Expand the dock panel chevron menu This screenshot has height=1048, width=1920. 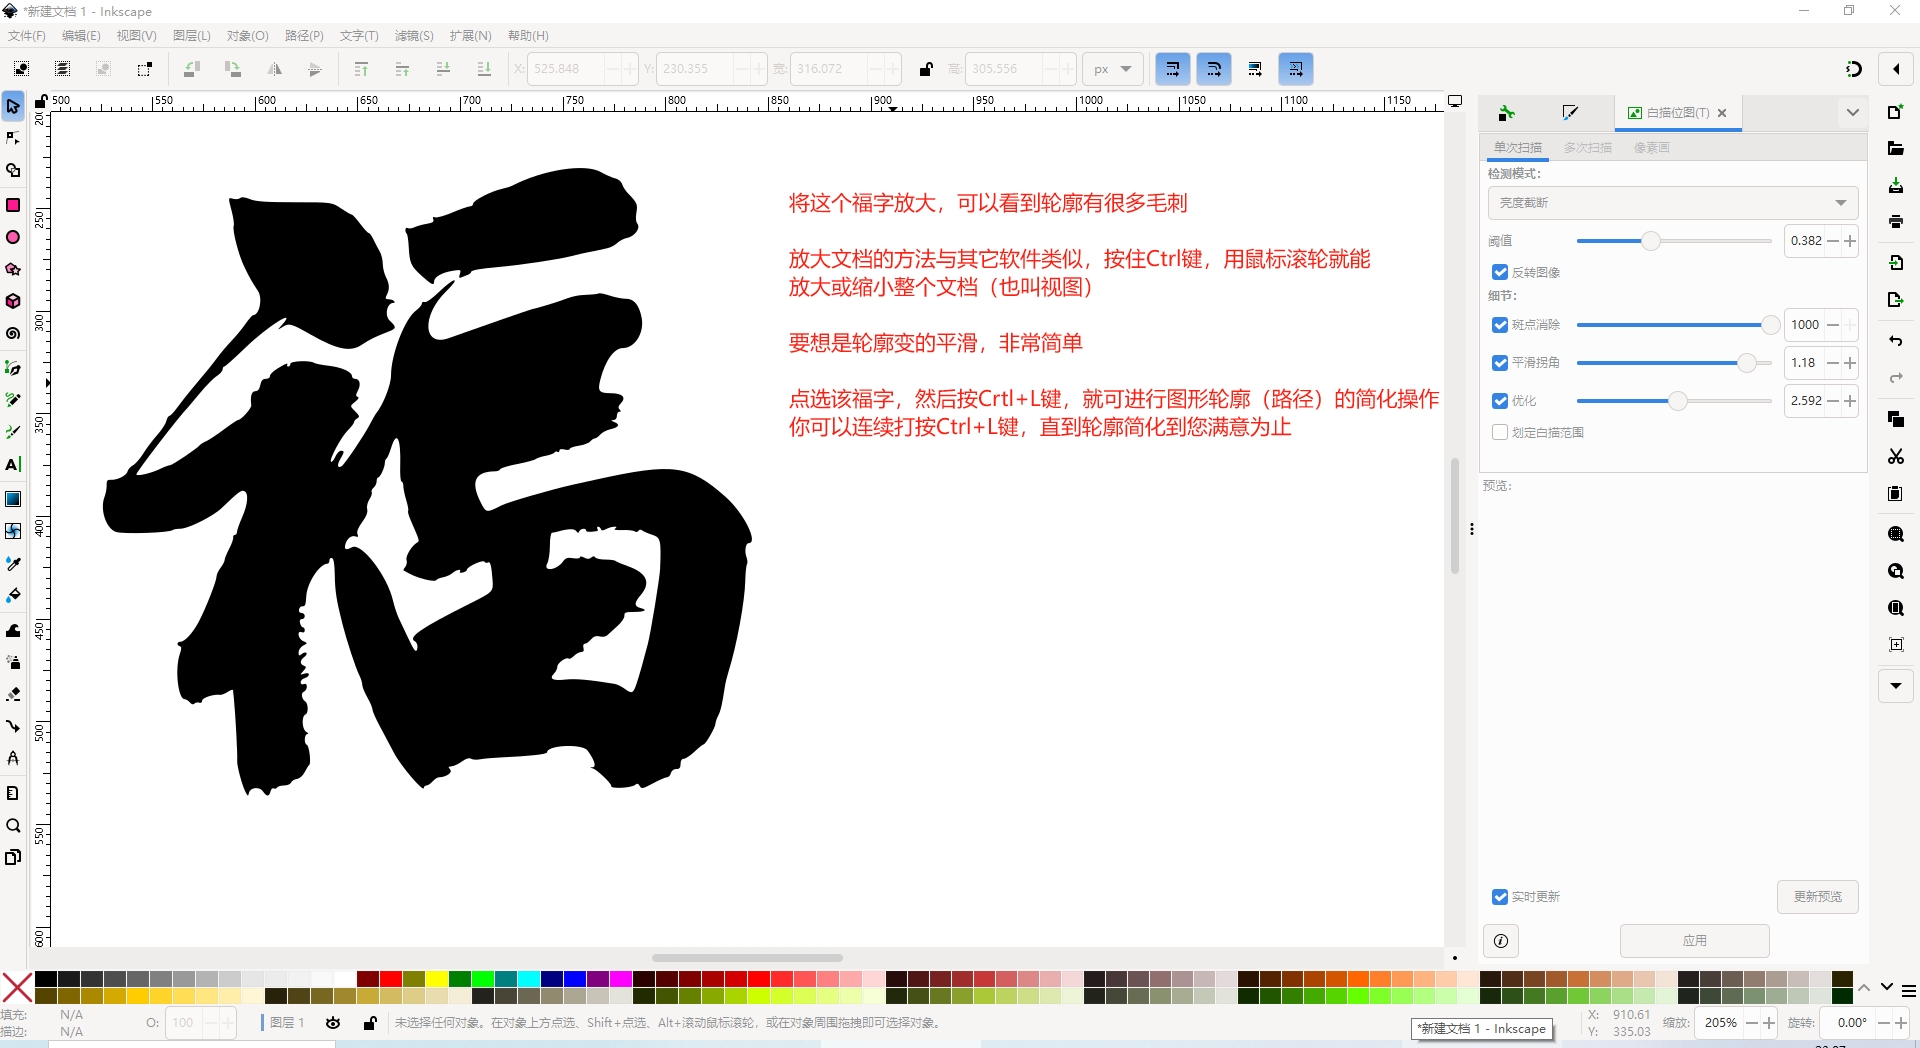pyautogui.click(x=1852, y=113)
